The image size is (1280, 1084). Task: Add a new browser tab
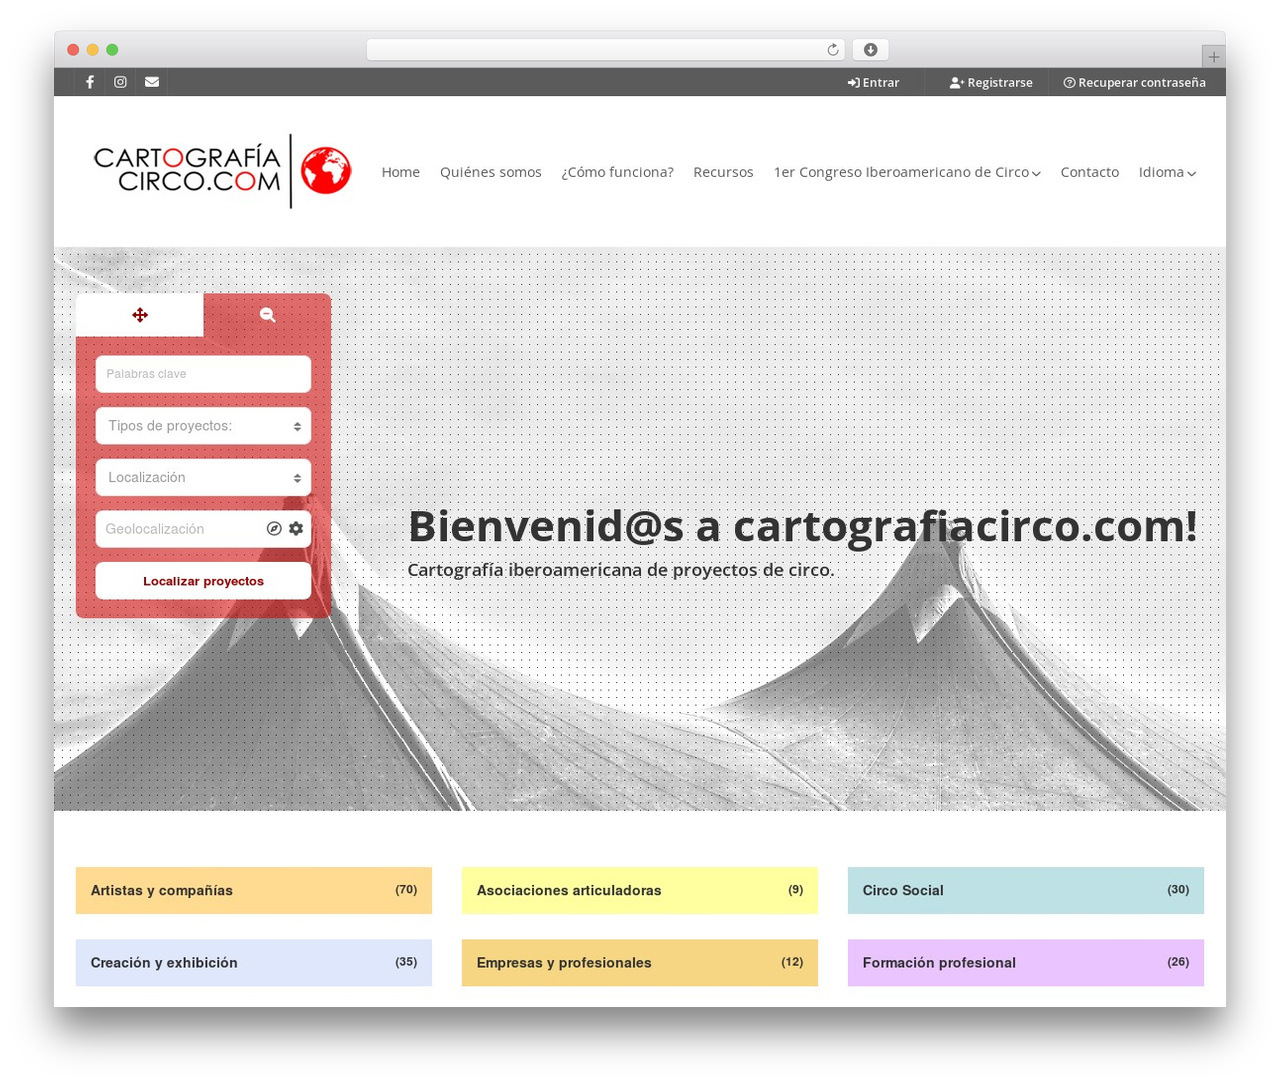tap(1214, 57)
